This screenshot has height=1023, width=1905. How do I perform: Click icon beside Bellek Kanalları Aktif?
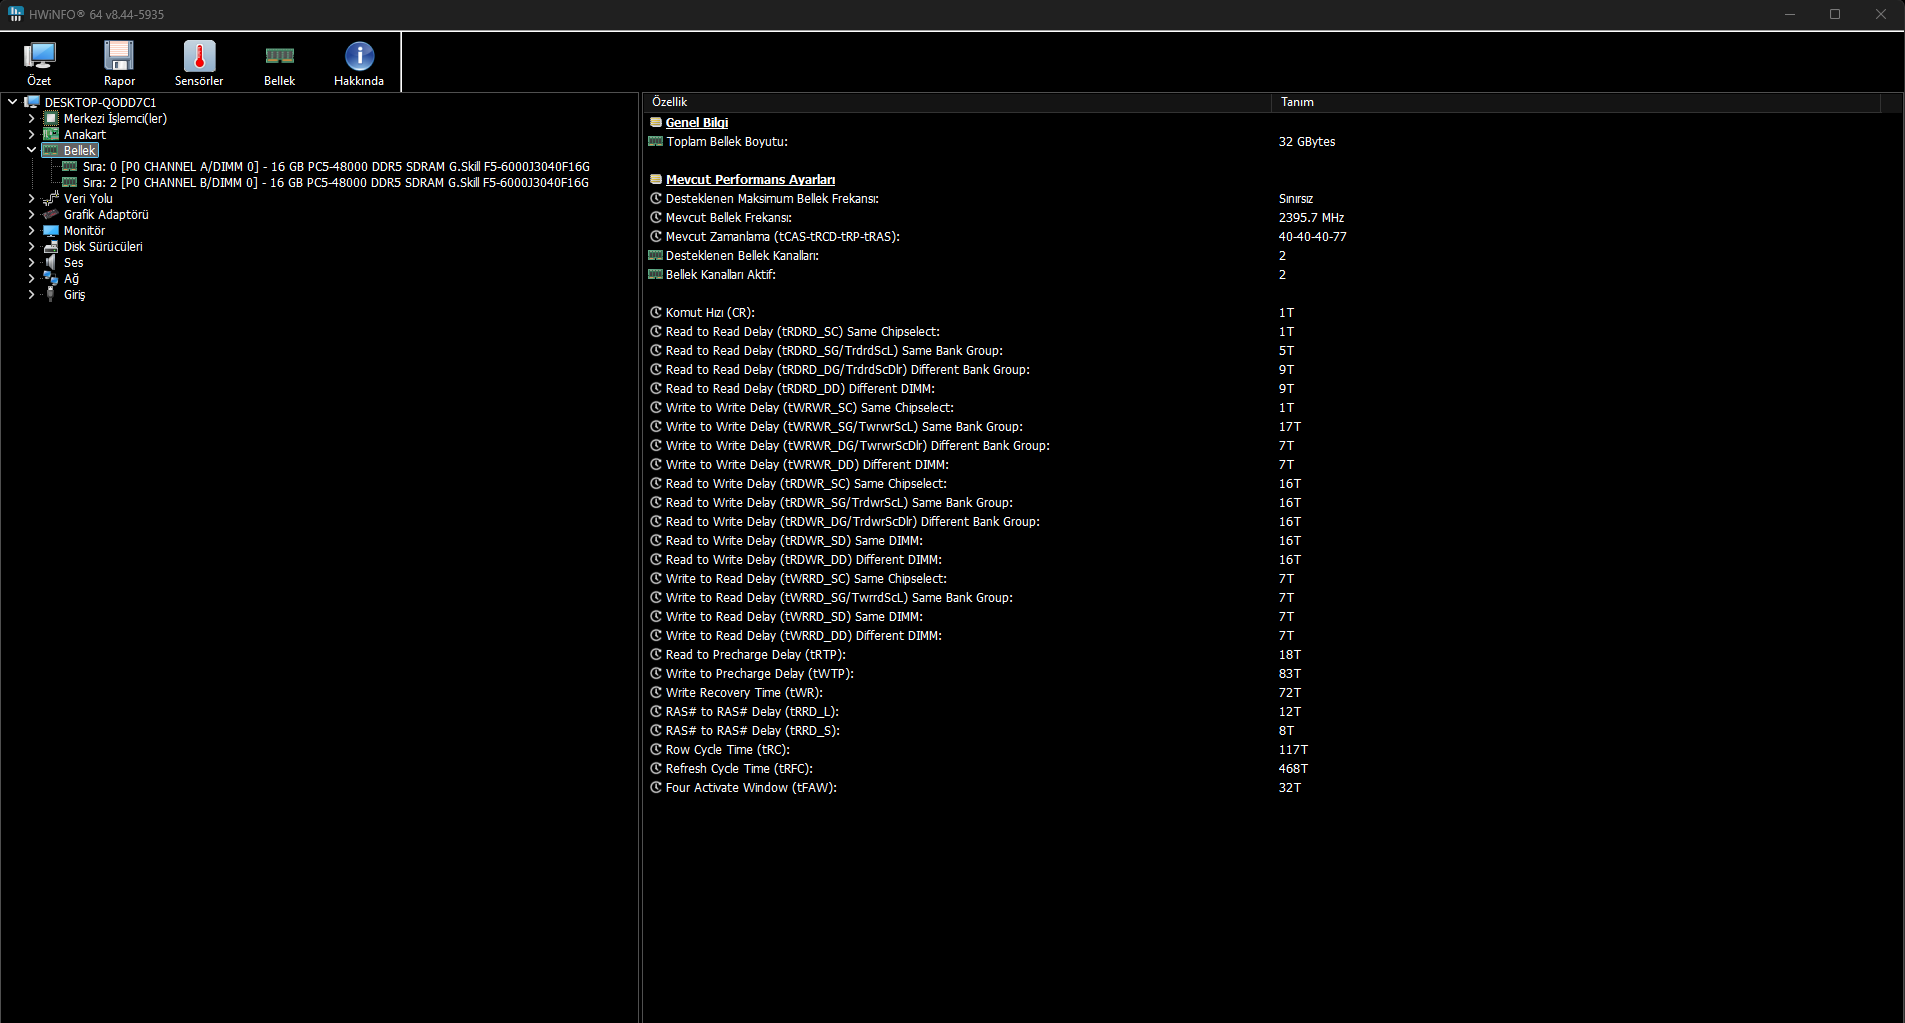(656, 274)
